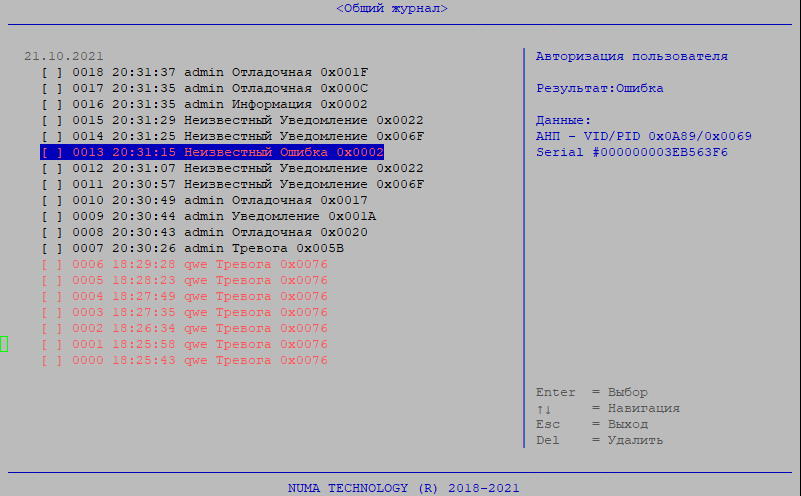Tick checkbox for log entry 0017
Screen dimensions: 801x496
(x=52, y=89)
